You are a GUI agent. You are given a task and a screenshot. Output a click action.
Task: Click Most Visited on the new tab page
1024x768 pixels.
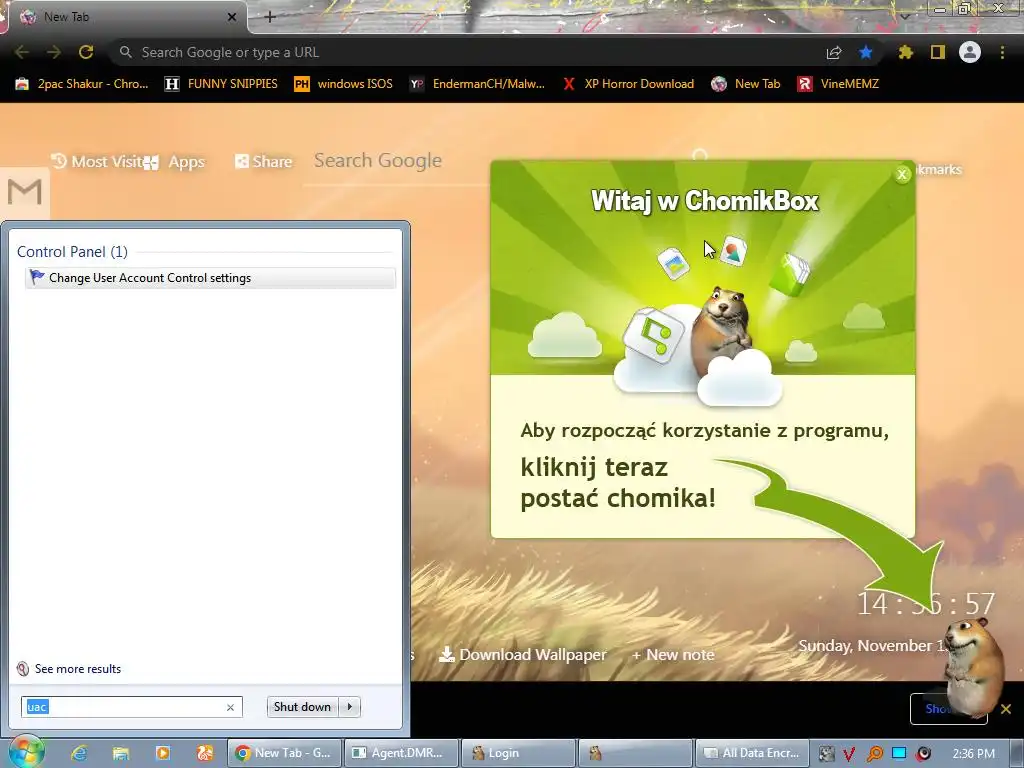coord(97,161)
